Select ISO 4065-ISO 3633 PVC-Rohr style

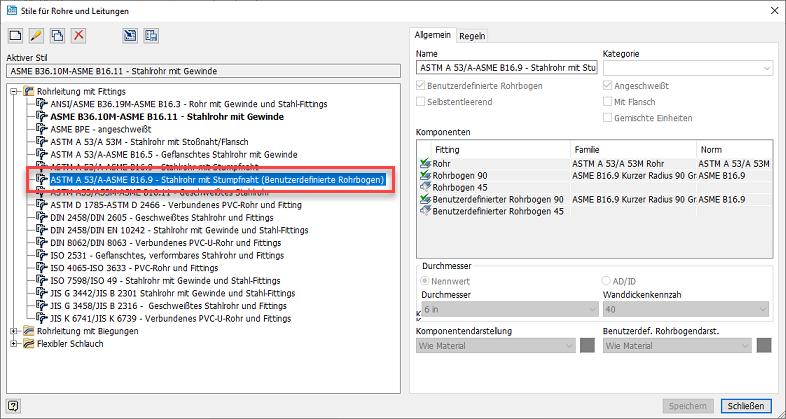point(134,268)
